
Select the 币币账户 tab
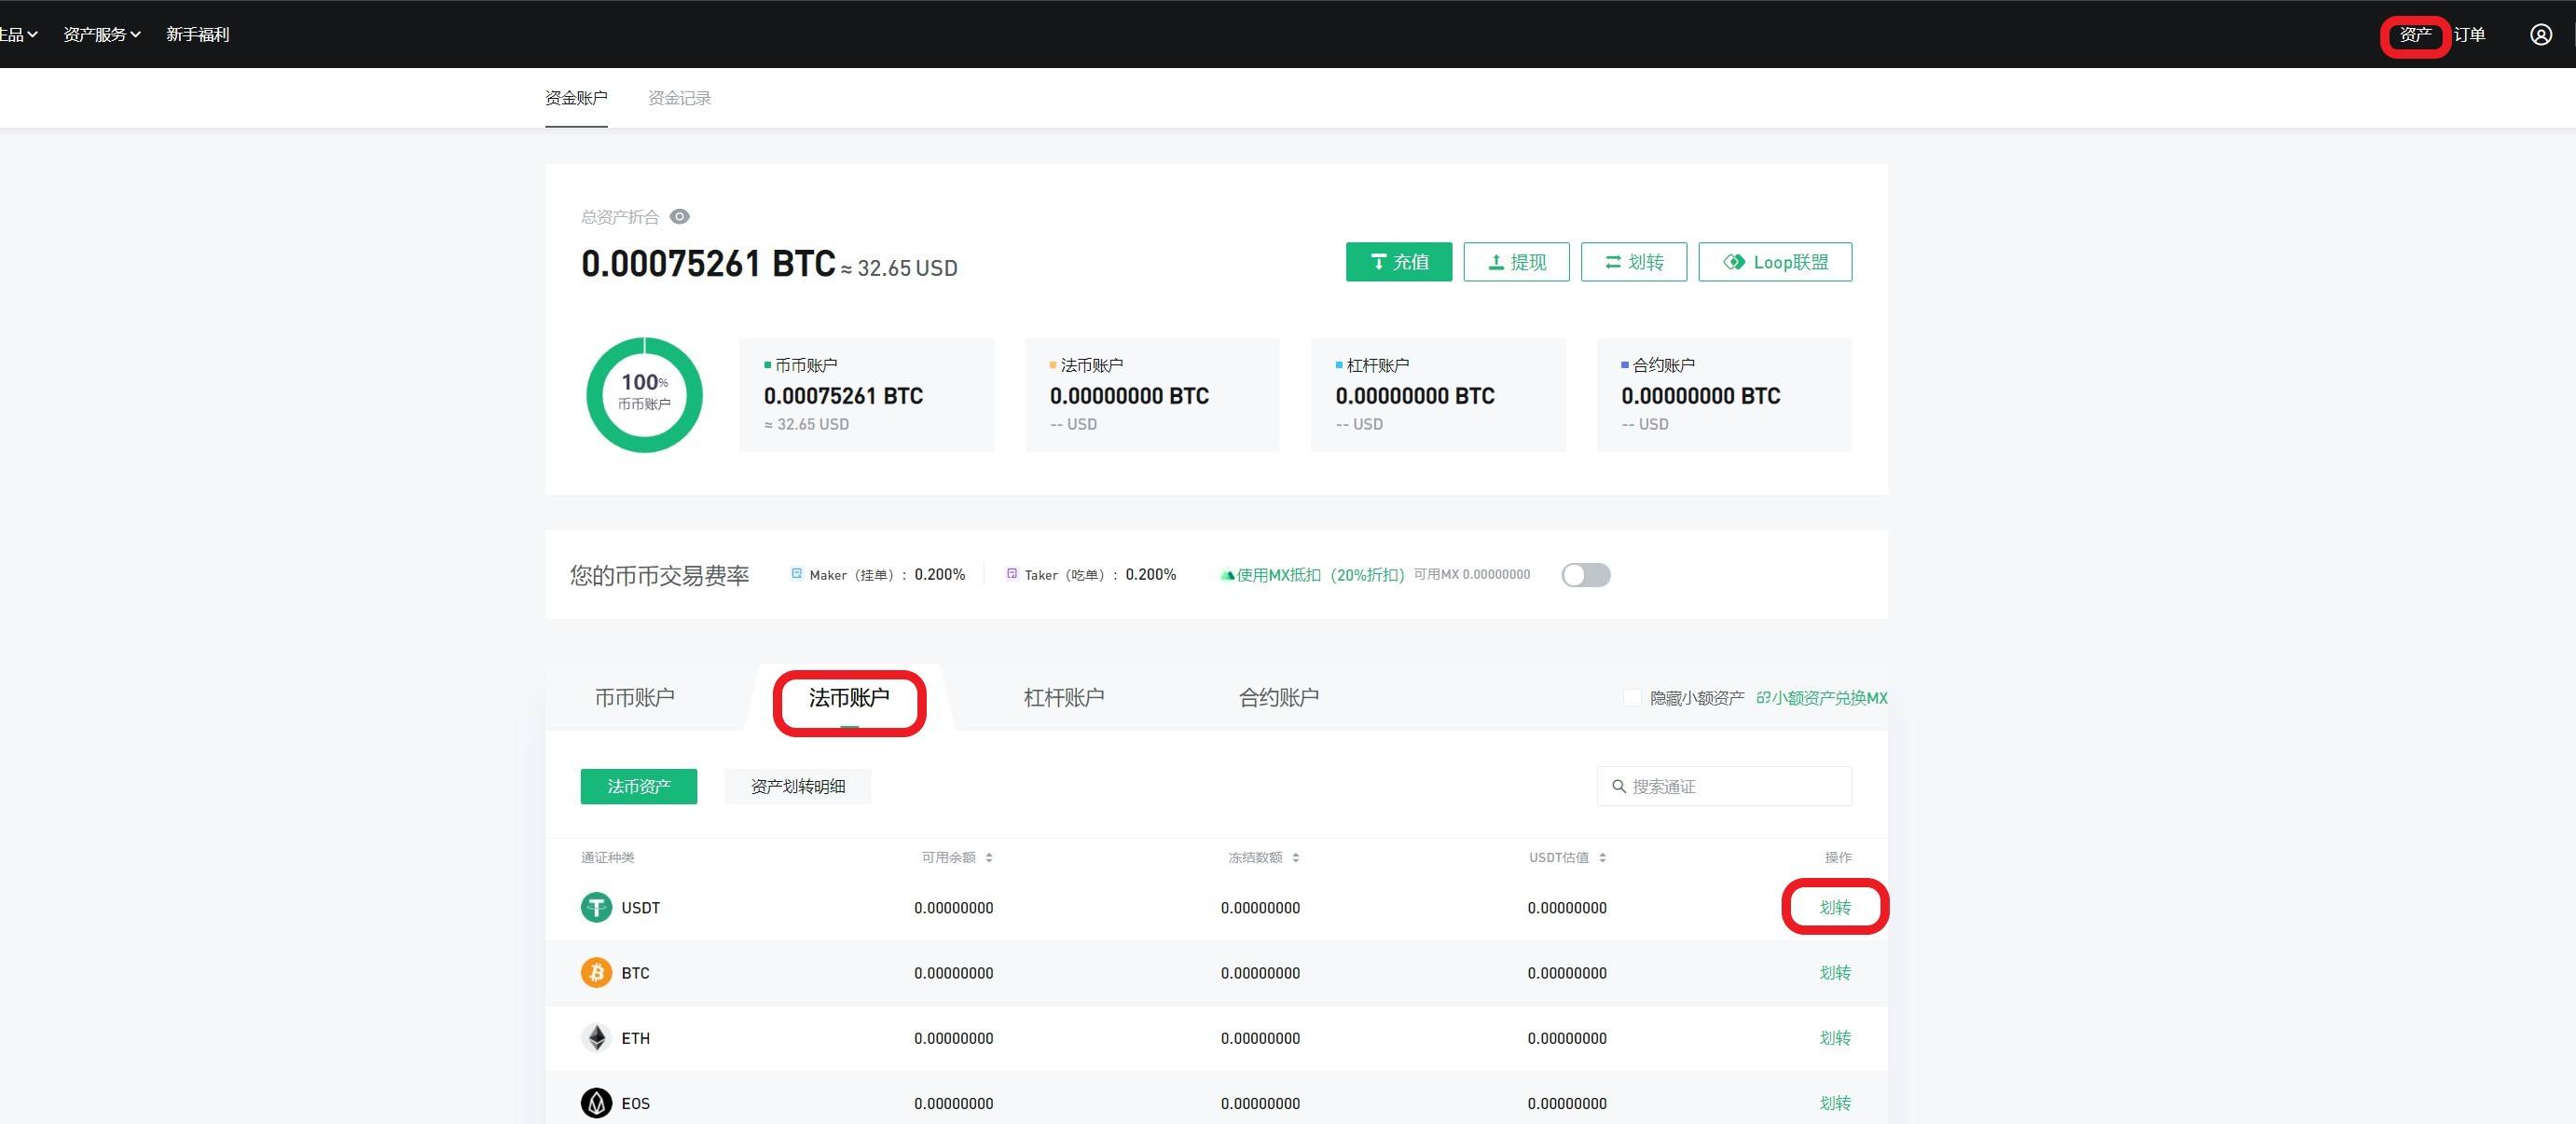coord(635,697)
